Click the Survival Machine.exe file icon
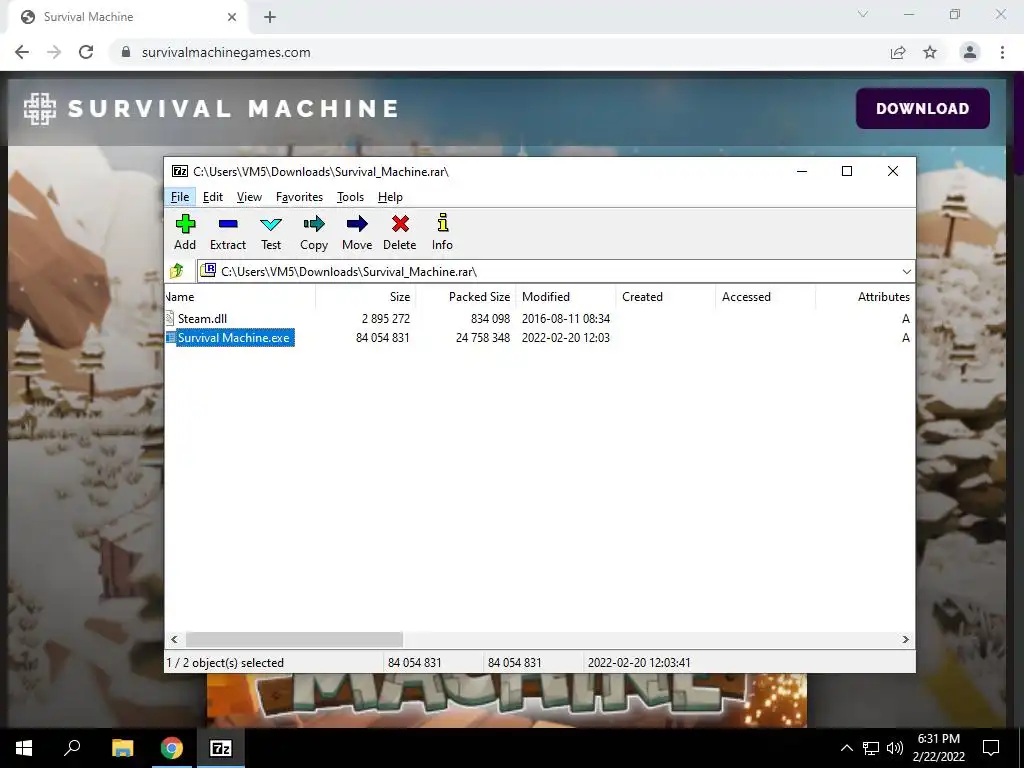The image size is (1024, 768). 170,338
